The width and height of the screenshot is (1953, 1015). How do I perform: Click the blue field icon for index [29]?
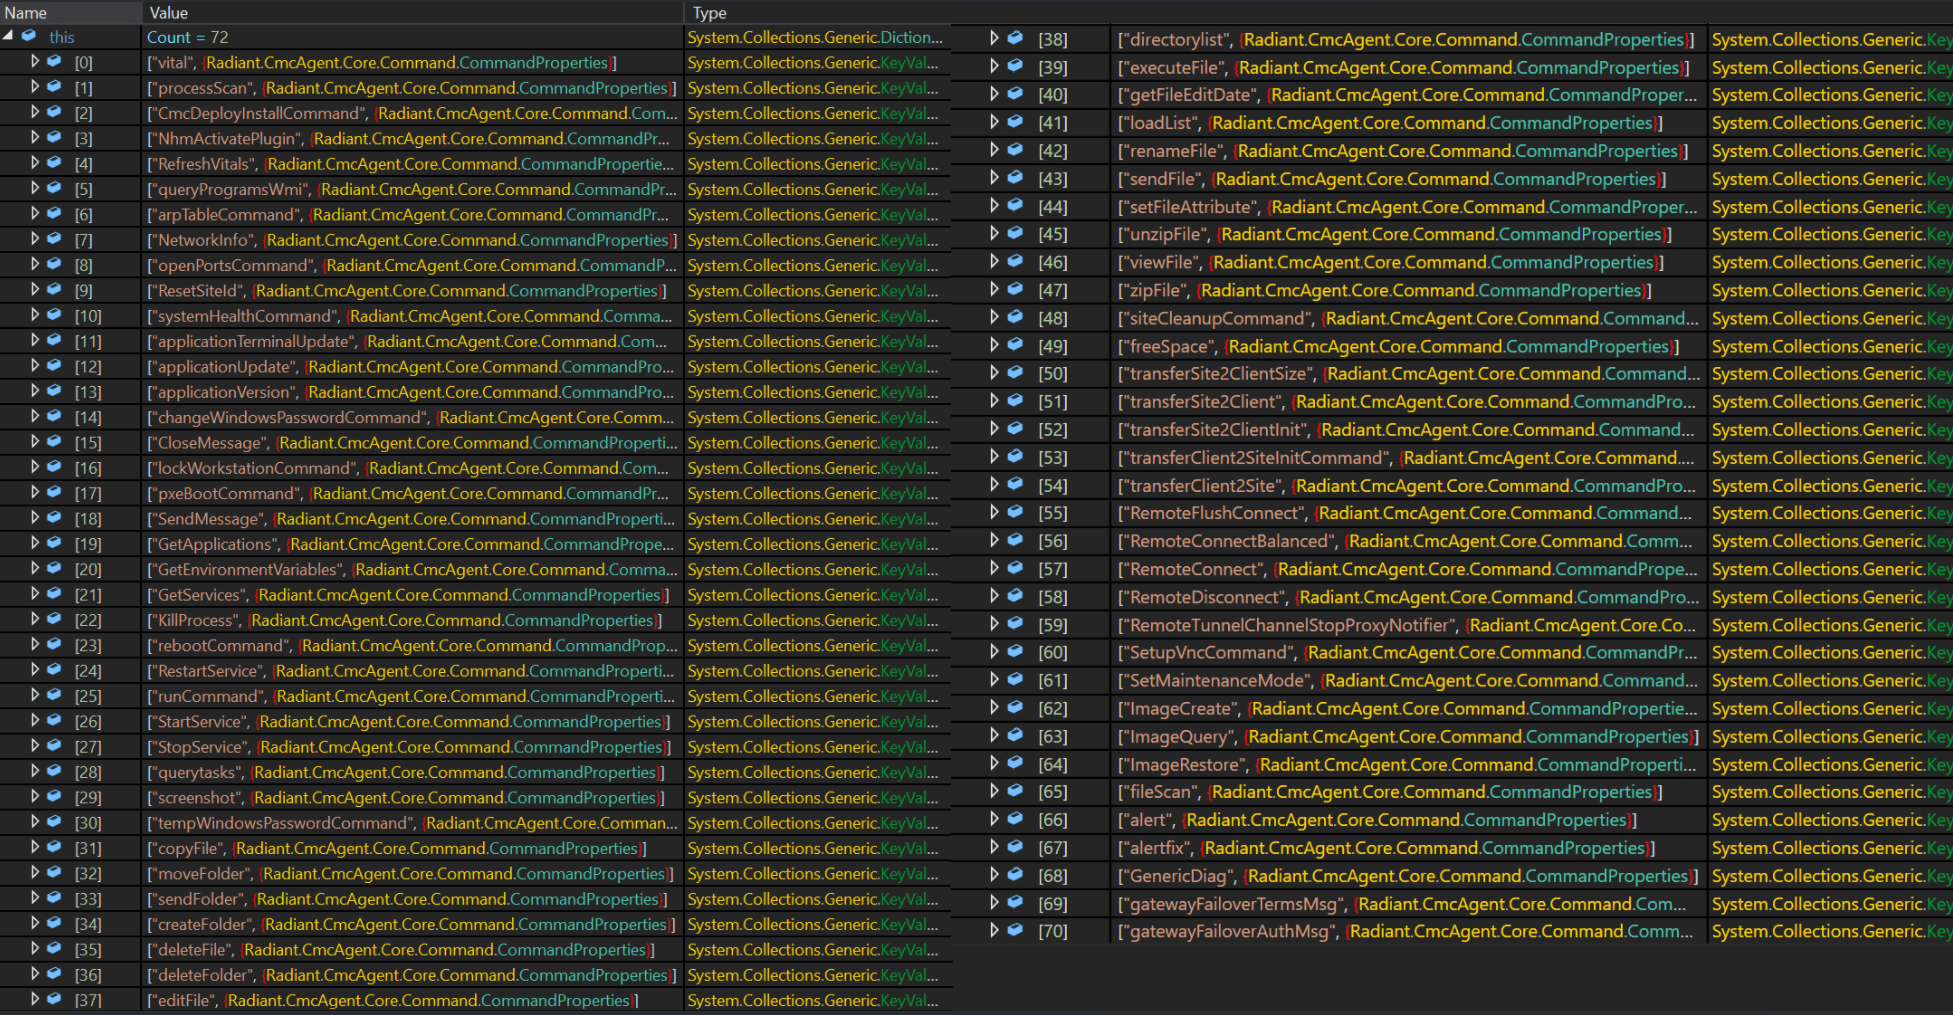[x=54, y=796]
